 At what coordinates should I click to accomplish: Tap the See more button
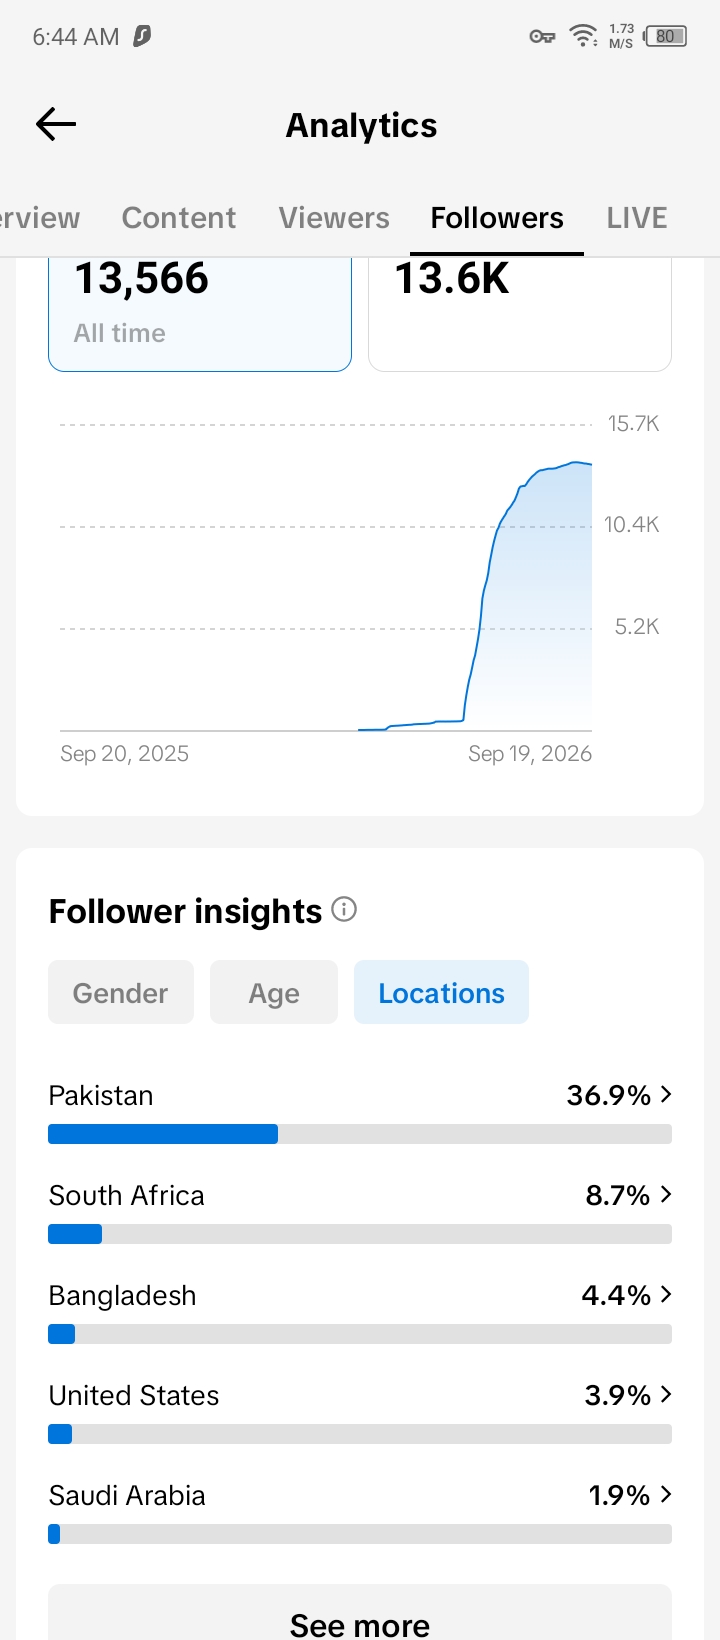[360, 1612]
